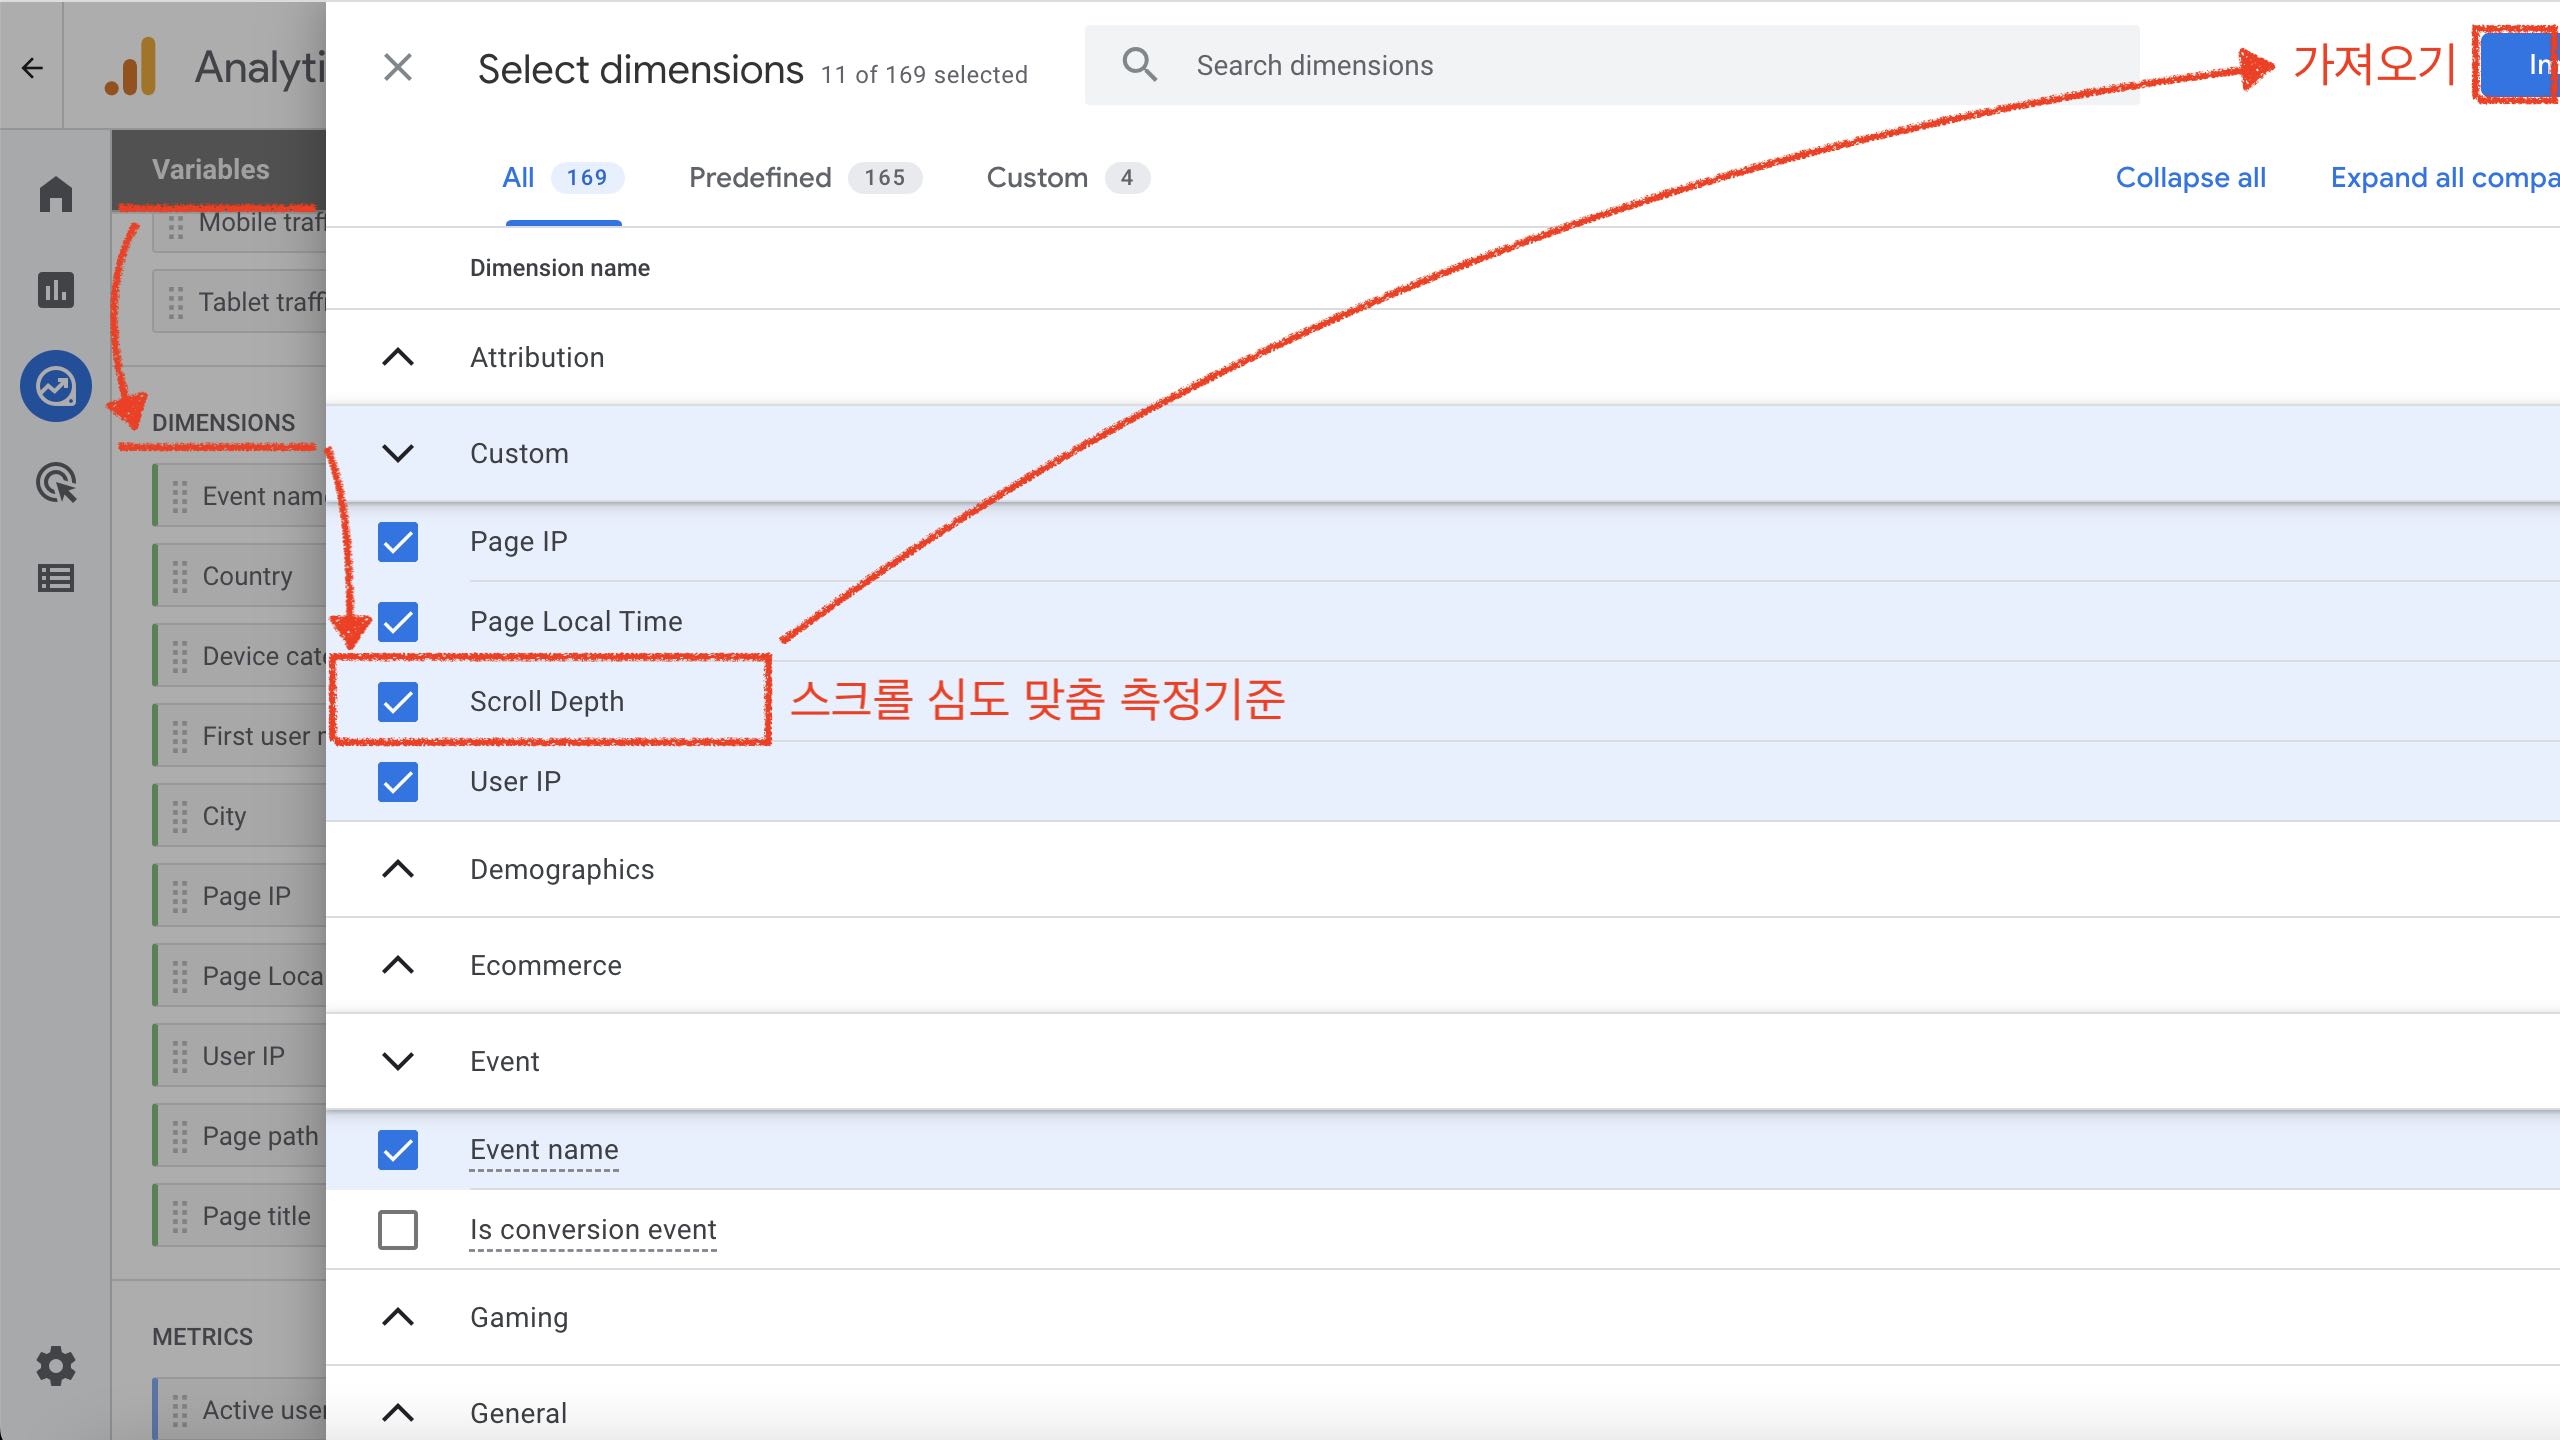2560x1440 pixels.
Task: Open the Advertising section from the sidebar
Action: 55,483
